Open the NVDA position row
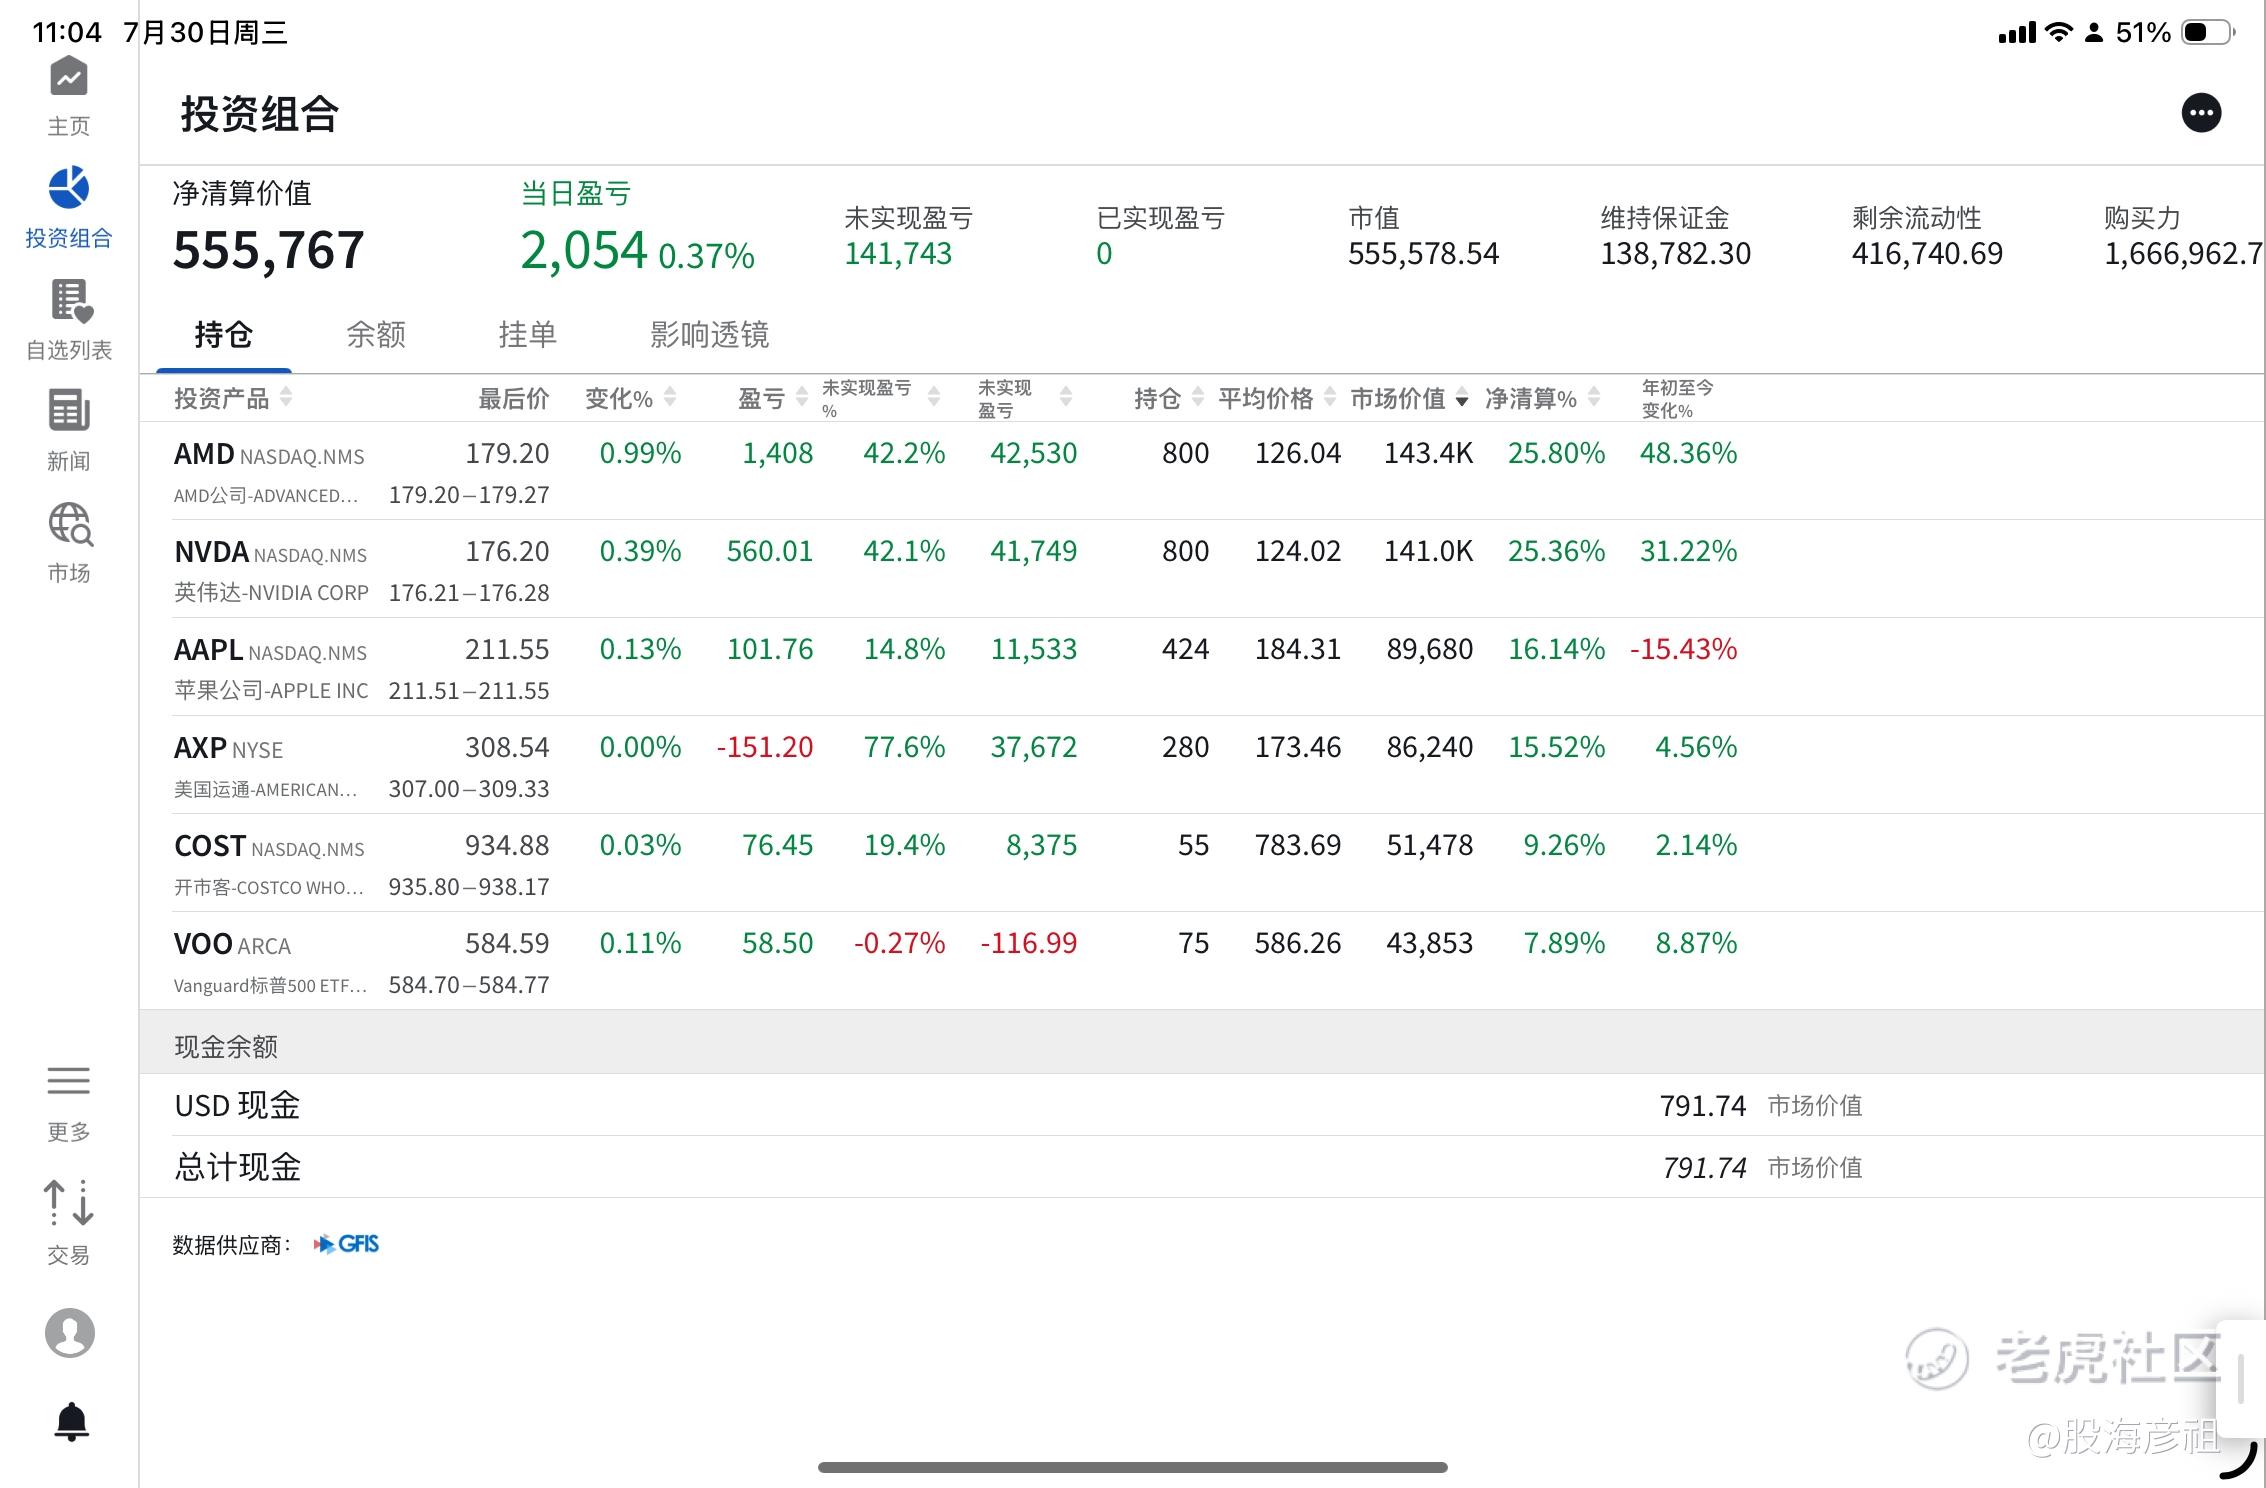Image resolution: width=2266 pixels, height=1488 pixels. click(1202, 568)
